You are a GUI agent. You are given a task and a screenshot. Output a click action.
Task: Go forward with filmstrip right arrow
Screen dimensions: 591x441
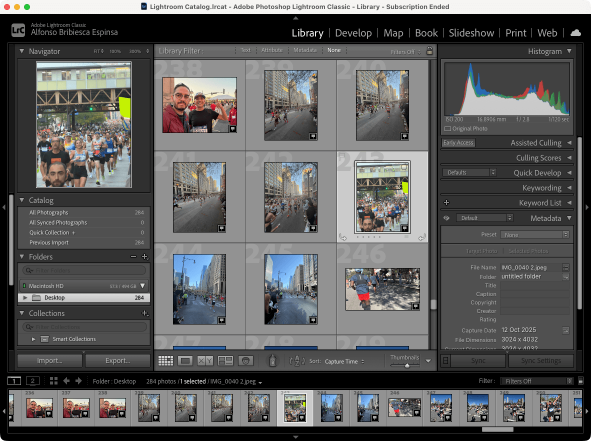coord(78,381)
